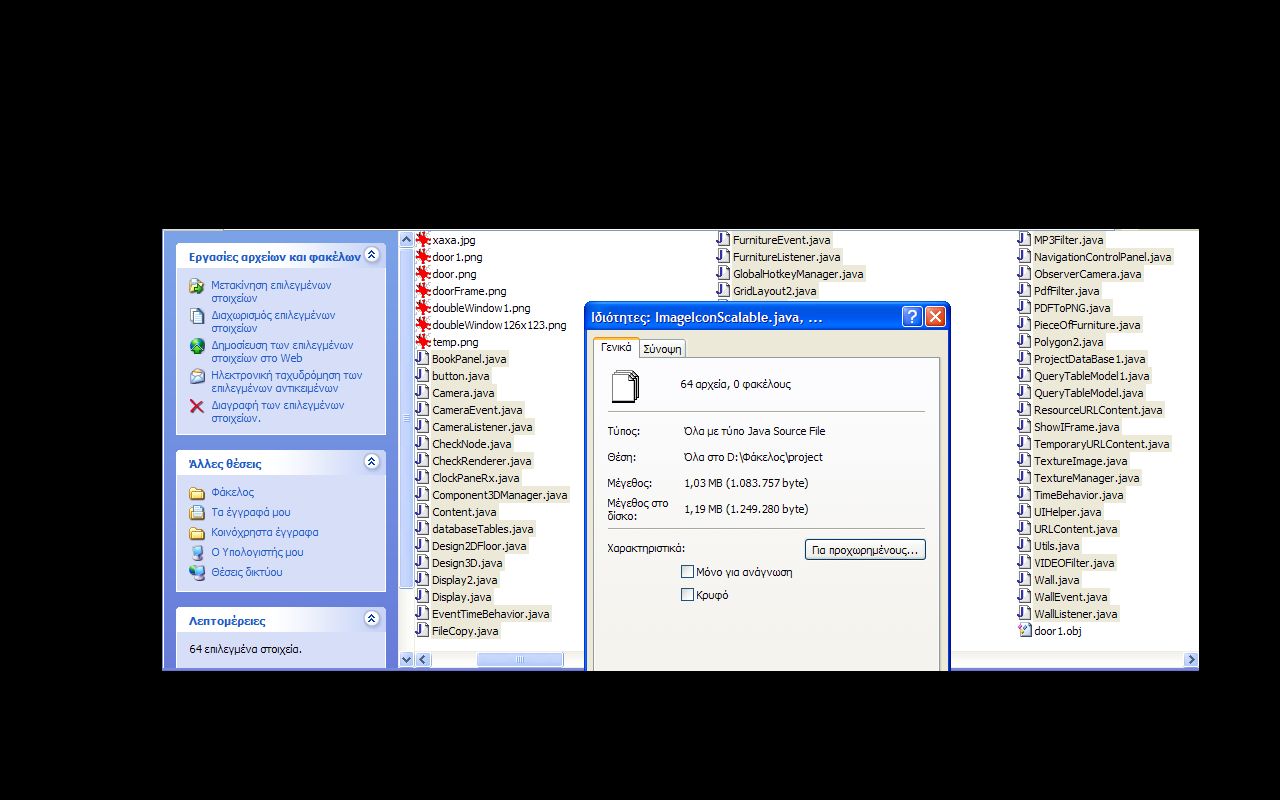Select the file named VIDEOFilter.java
Image resolution: width=1280 pixels, height=800 pixels.
point(1074,563)
